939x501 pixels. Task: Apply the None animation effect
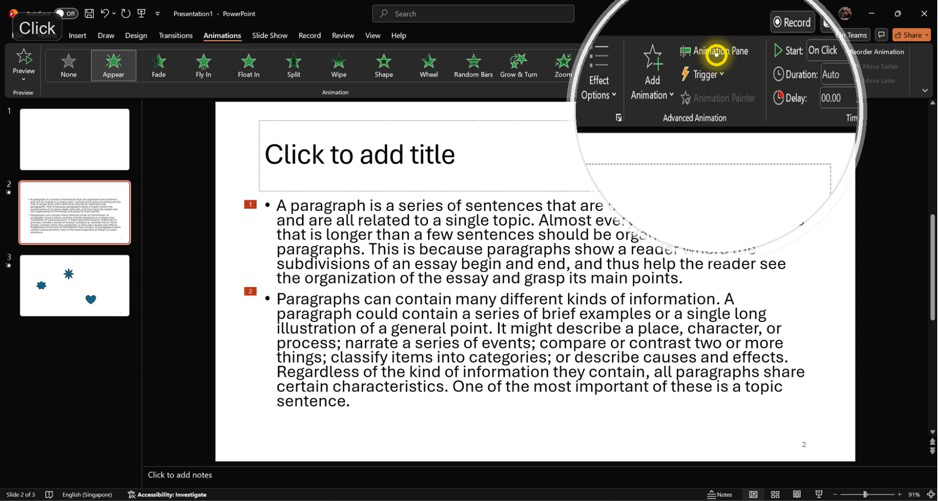(x=68, y=65)
